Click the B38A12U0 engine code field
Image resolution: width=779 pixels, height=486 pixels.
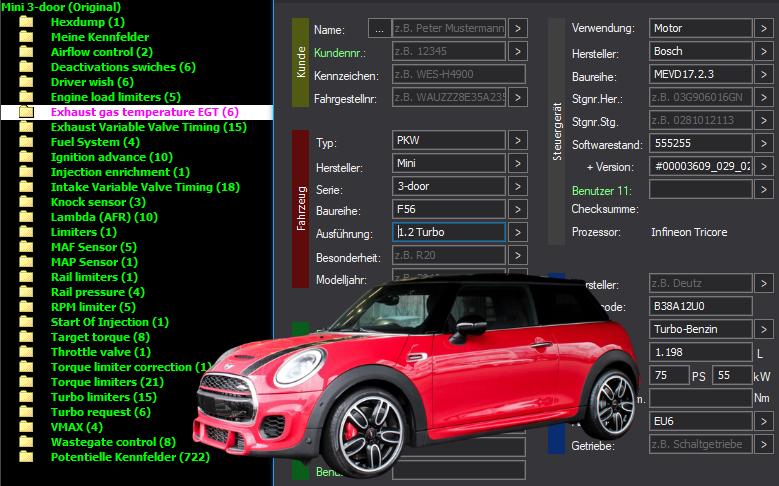click(701, 306)
